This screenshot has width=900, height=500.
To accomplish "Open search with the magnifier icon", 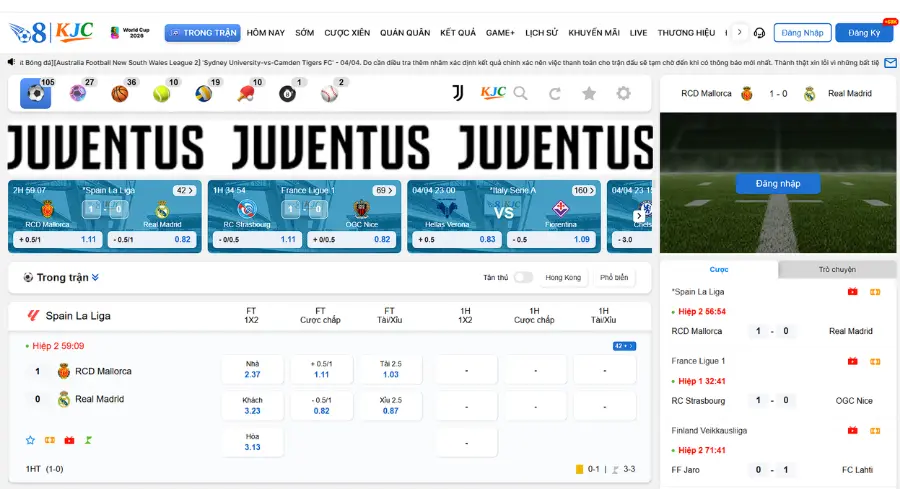I will [521, 93].
